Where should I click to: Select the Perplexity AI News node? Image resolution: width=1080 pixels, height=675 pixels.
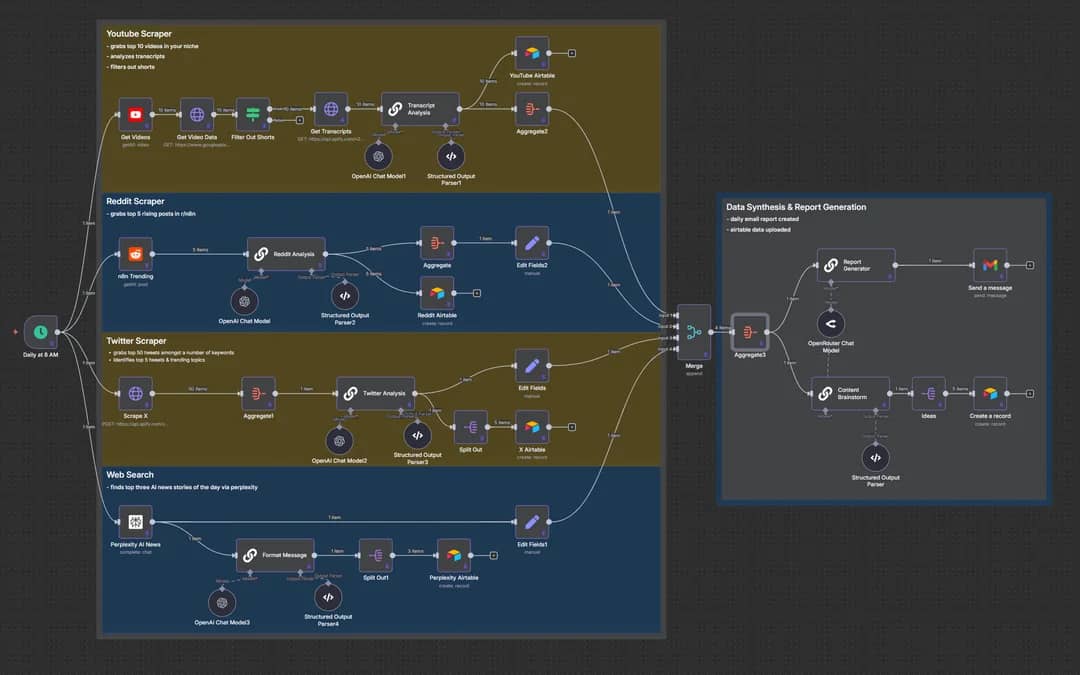(x=135, y=521)
